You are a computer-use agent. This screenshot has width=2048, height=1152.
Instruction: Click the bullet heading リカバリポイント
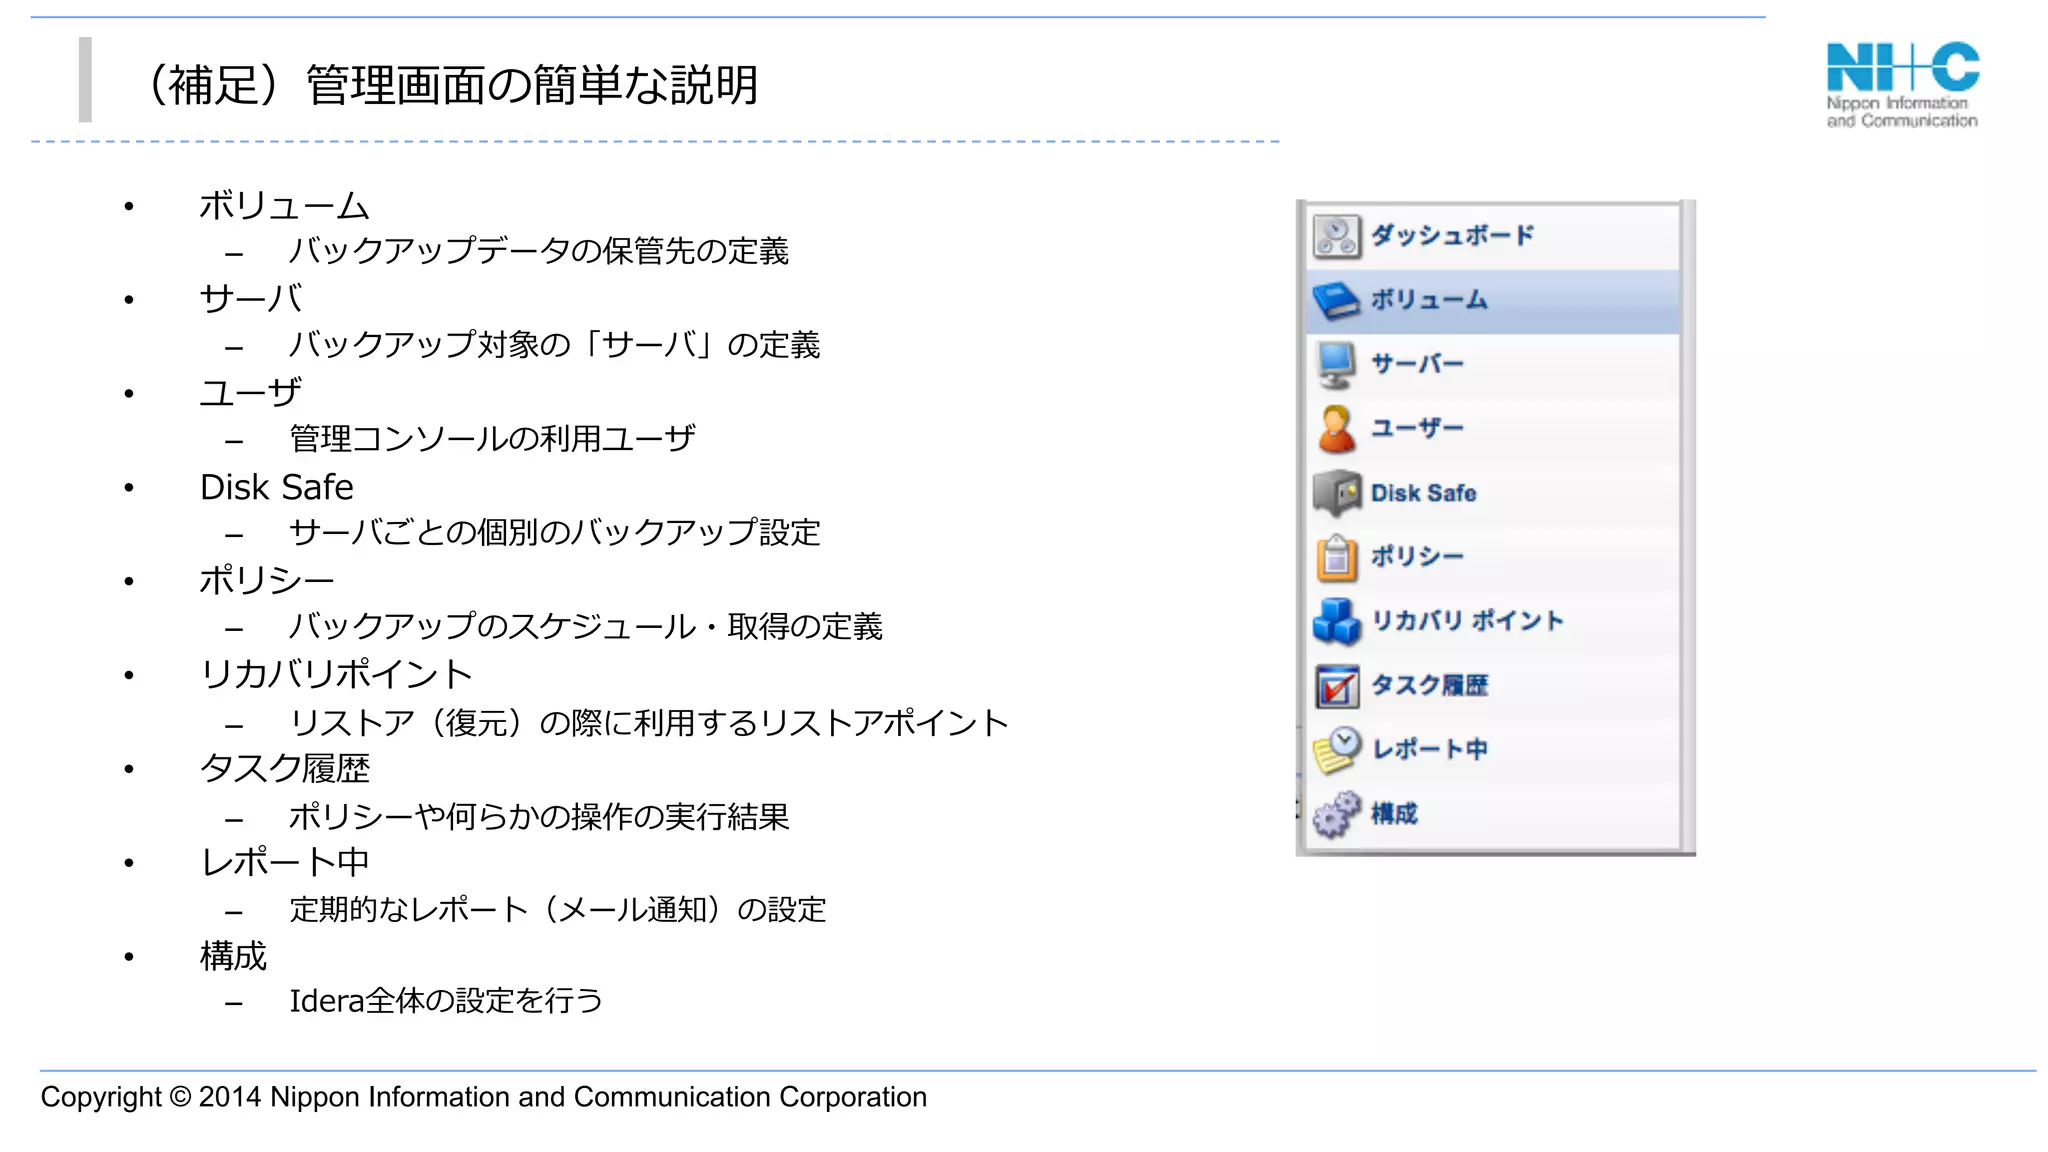tap(337, 675)
